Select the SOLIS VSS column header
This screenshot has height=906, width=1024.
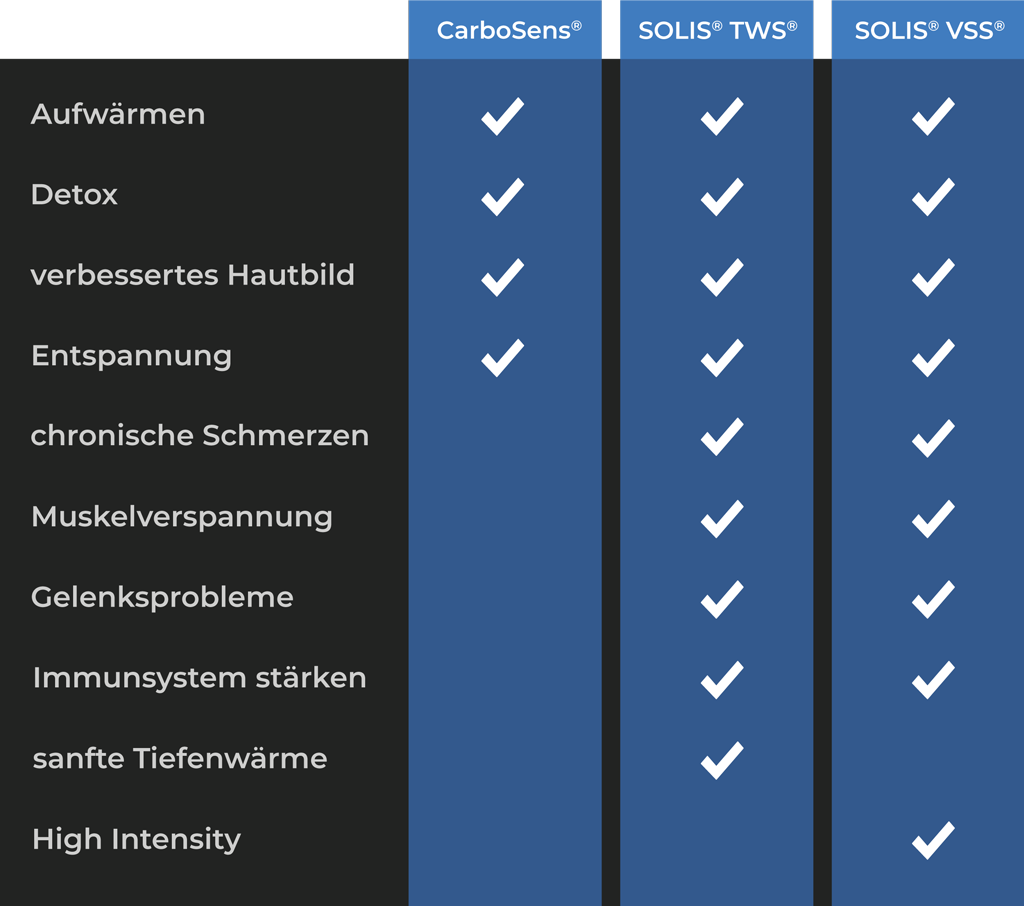[x=928, y=30]
